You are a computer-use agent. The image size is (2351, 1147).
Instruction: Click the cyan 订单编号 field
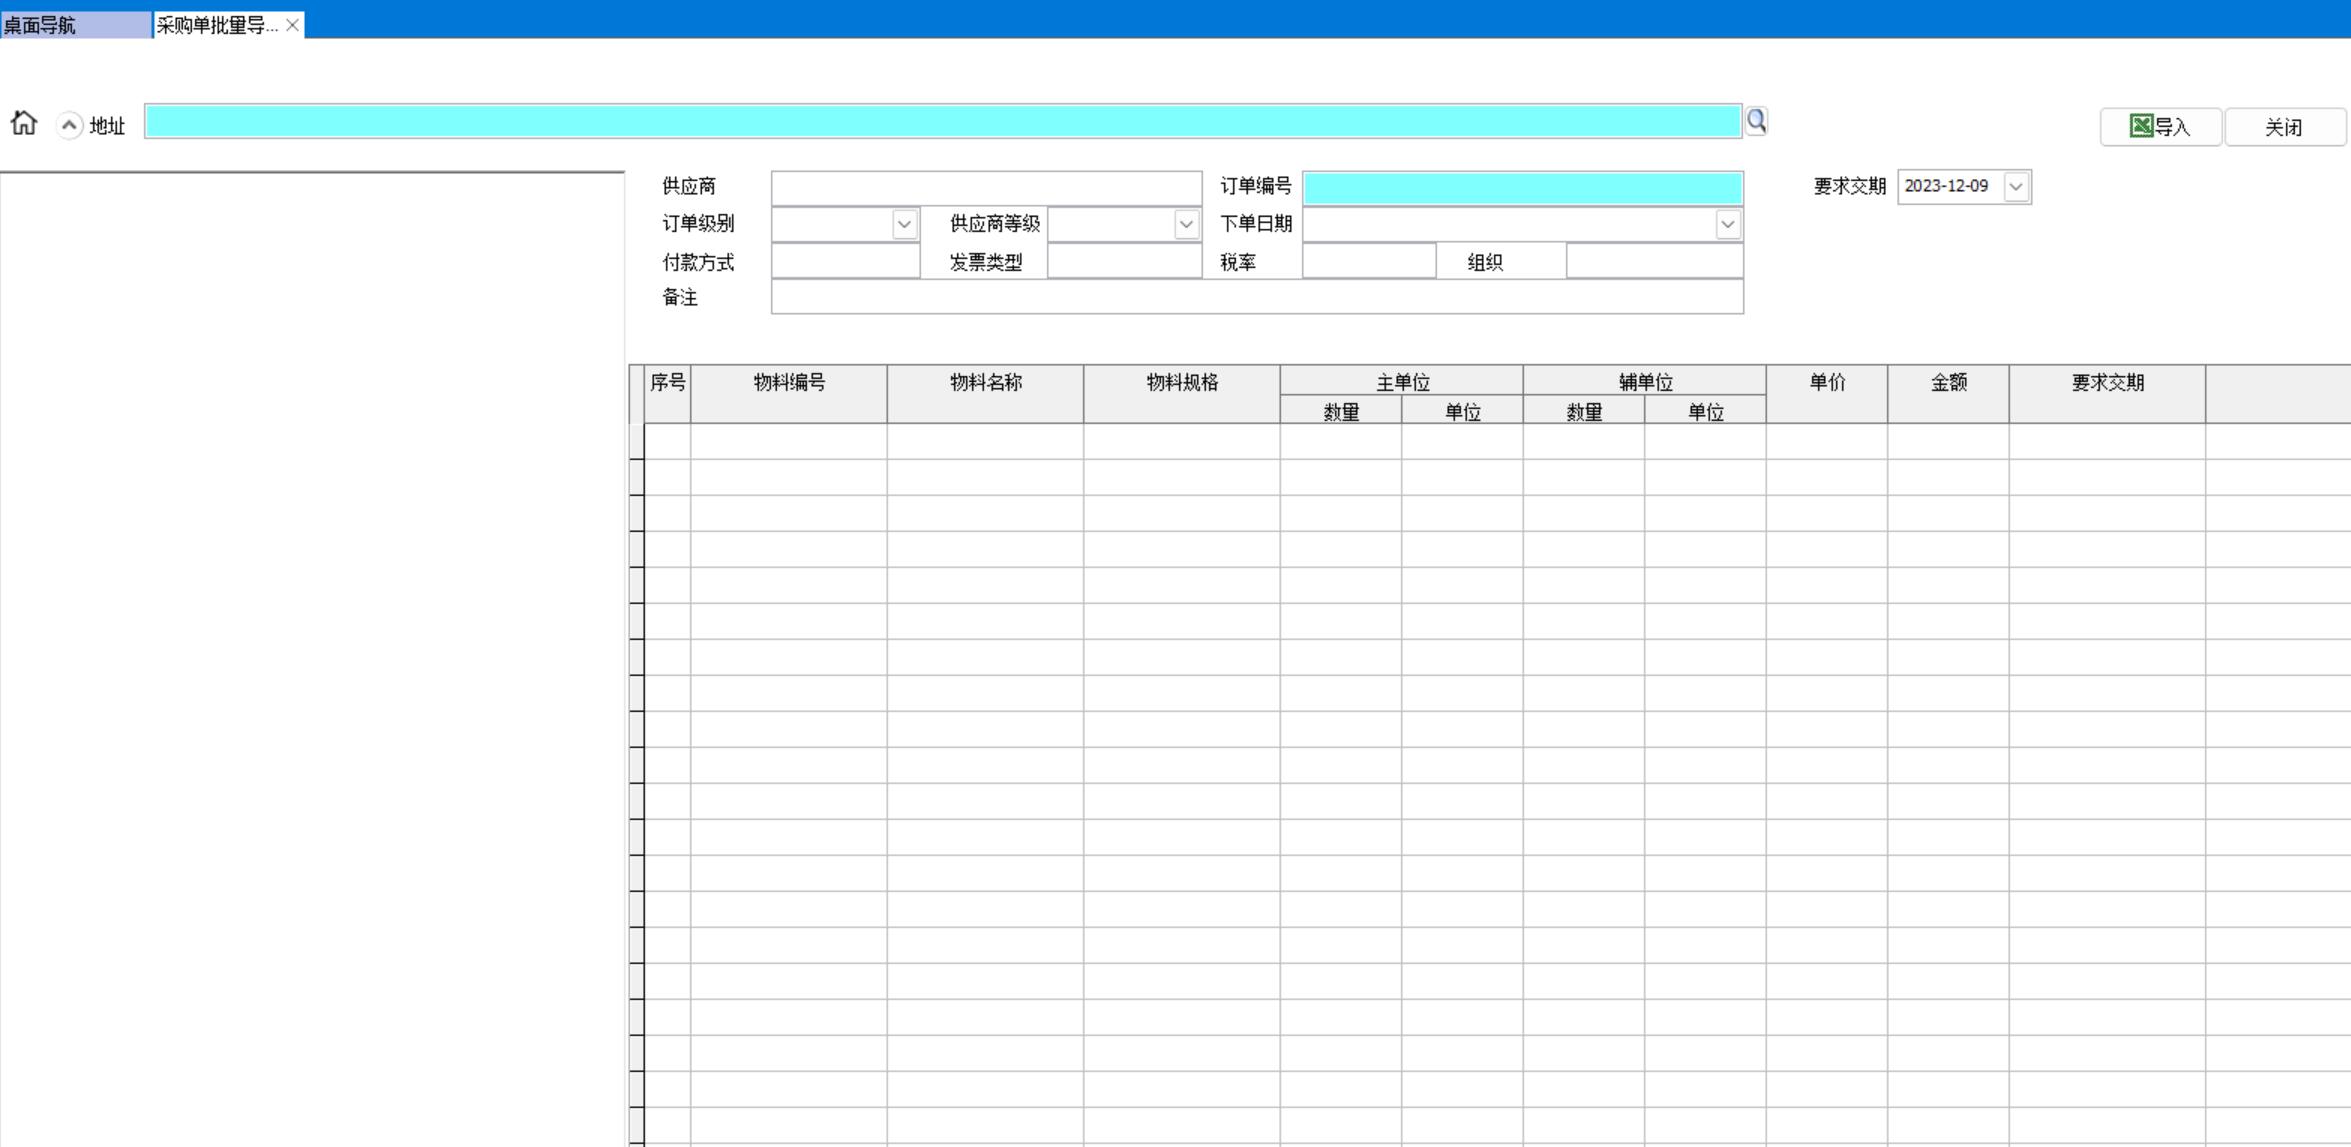(1522, 187)
